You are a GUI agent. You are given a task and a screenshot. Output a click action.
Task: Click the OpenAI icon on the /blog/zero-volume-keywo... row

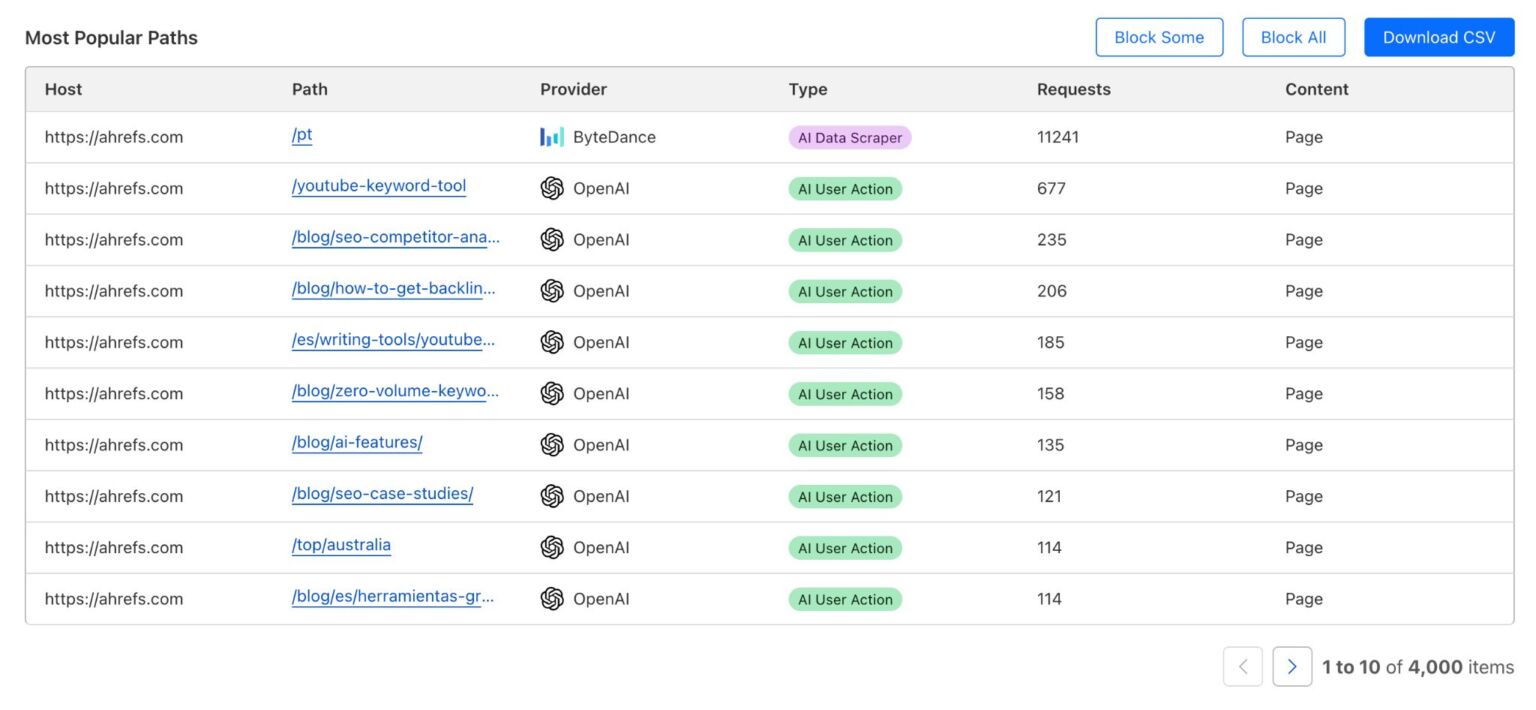551,393
